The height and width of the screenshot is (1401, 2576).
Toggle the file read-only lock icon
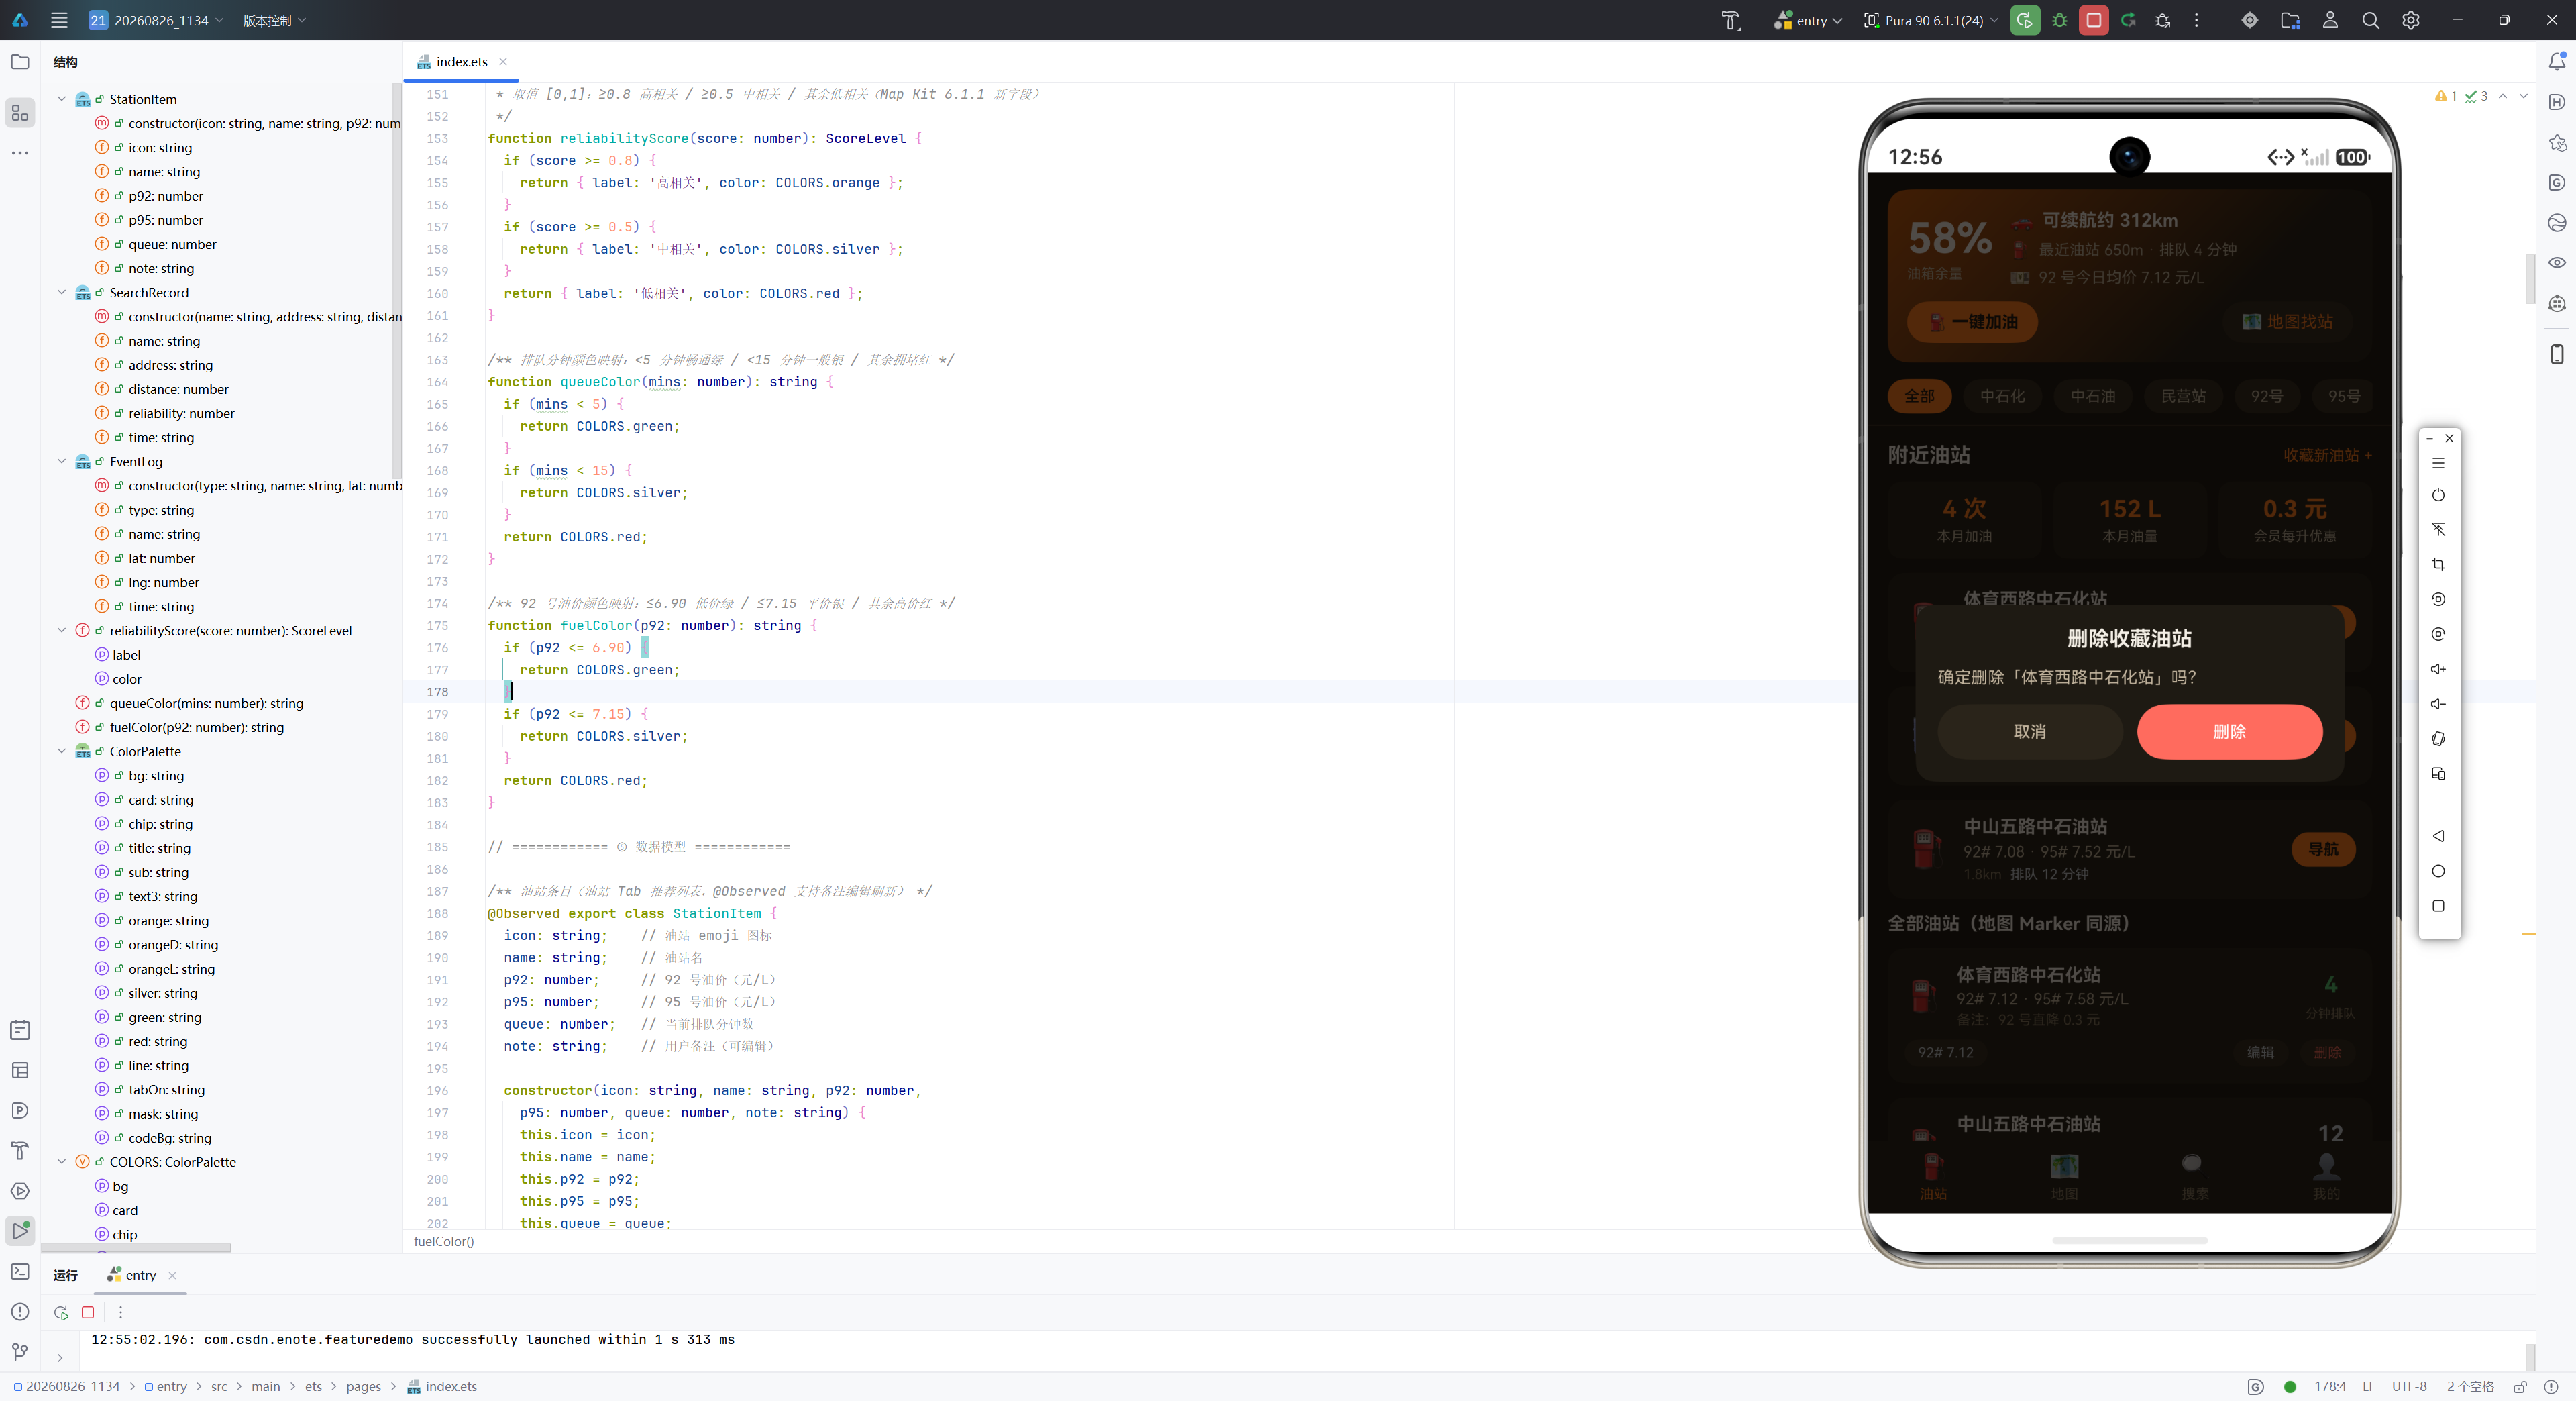[2520, 1387]
